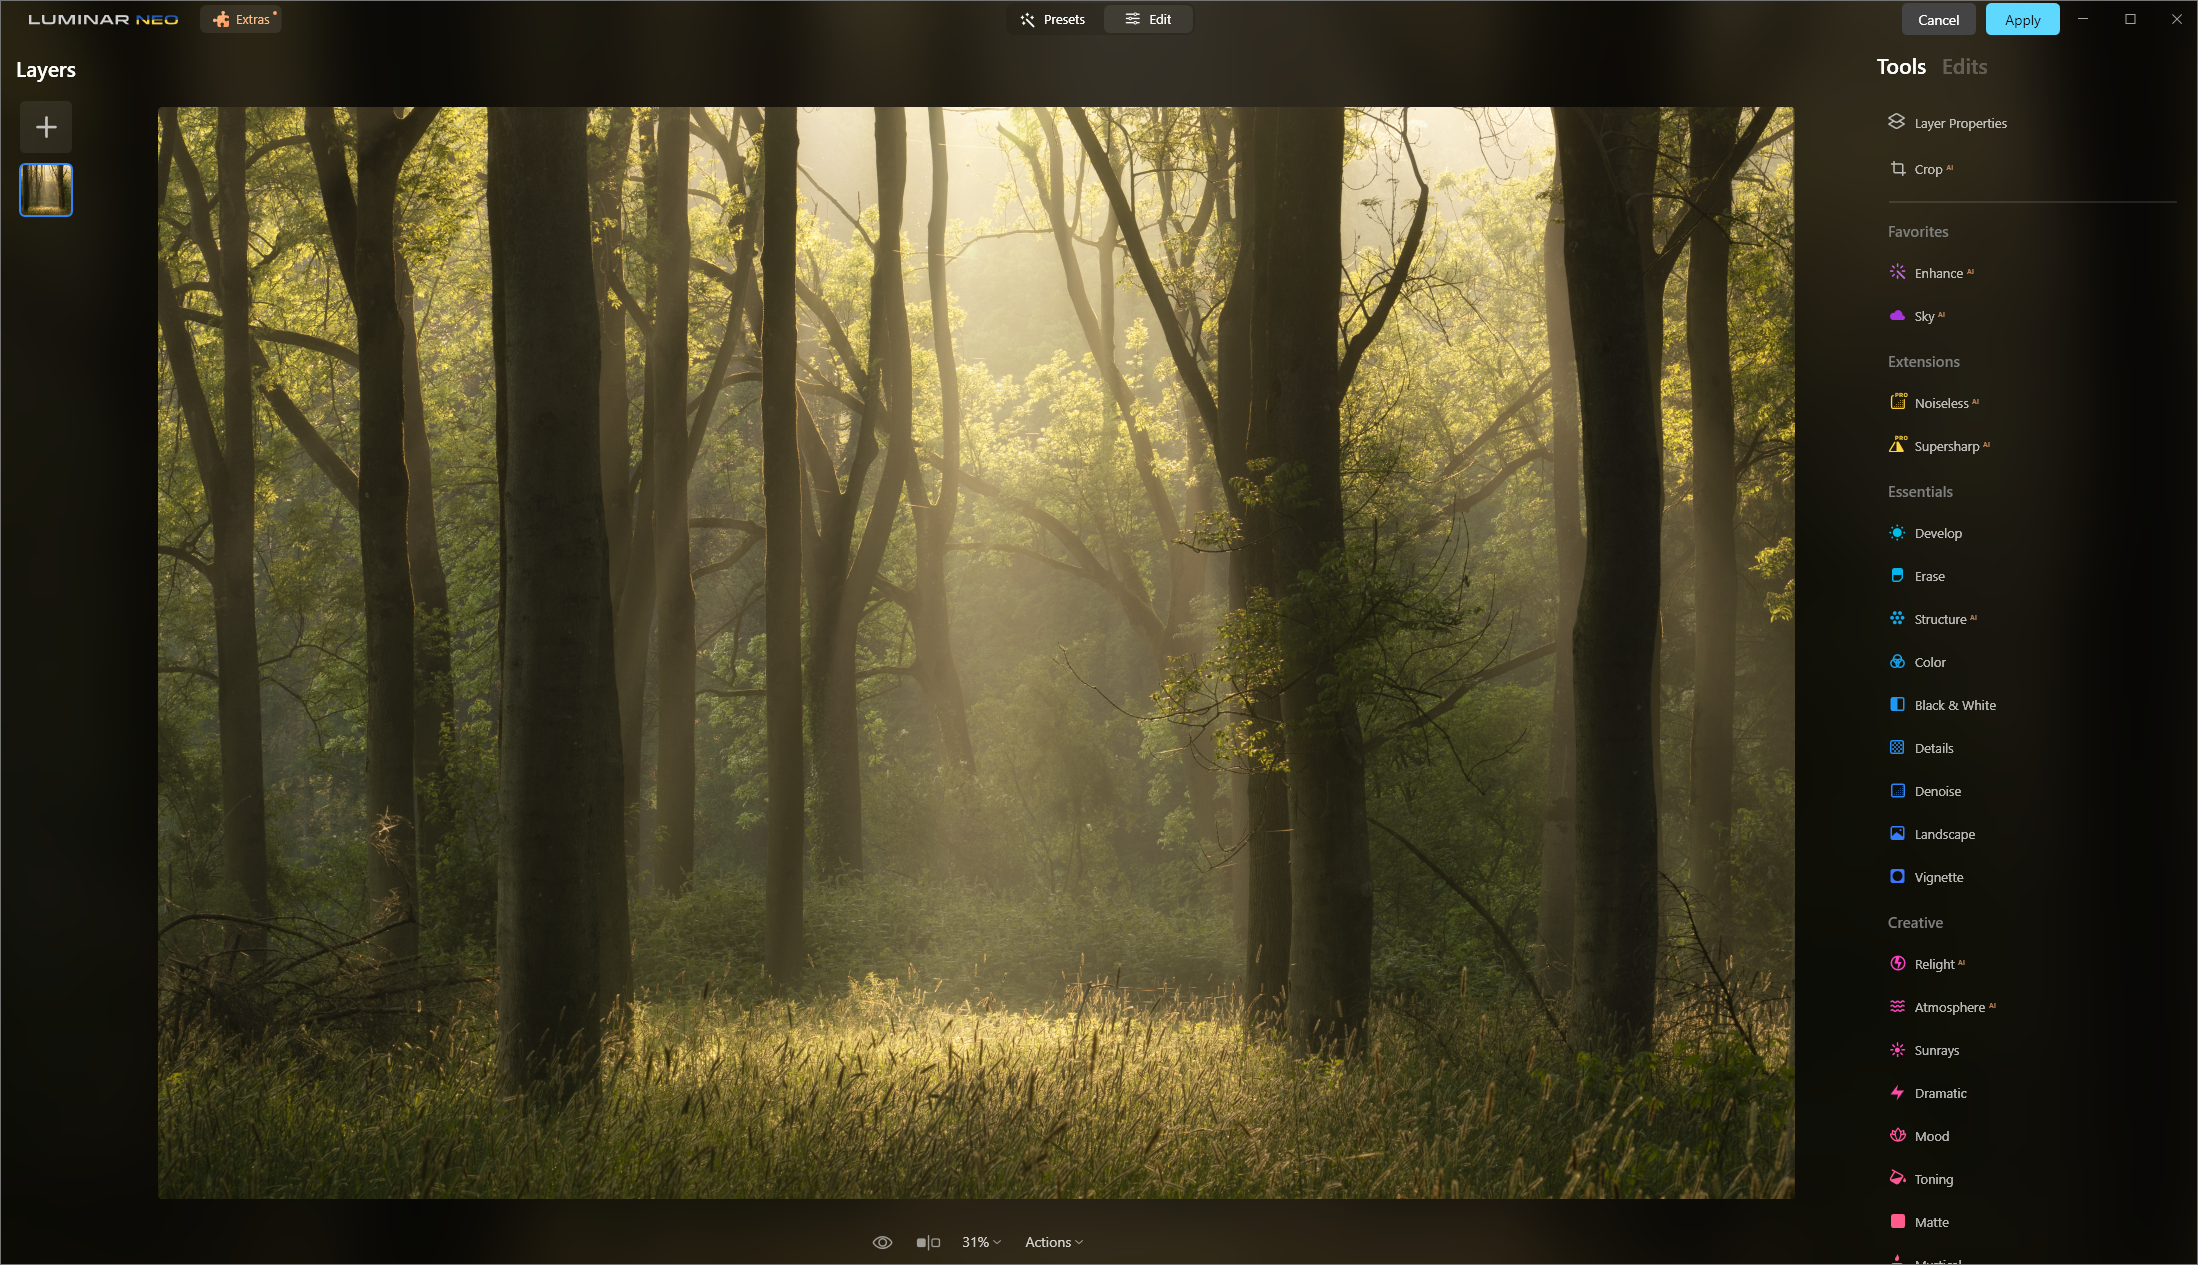Switch to the Presets tab

(1053, 19)
